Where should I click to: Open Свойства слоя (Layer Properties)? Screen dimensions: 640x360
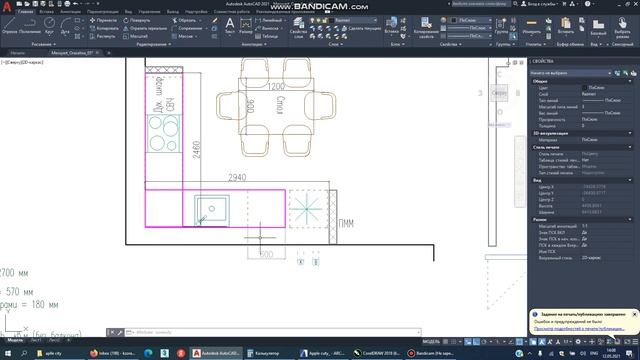point(298,27)
